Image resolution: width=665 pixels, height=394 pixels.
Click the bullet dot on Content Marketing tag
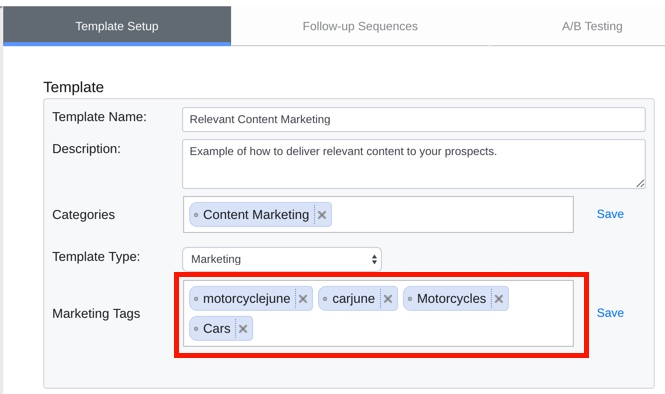(196, 215)
